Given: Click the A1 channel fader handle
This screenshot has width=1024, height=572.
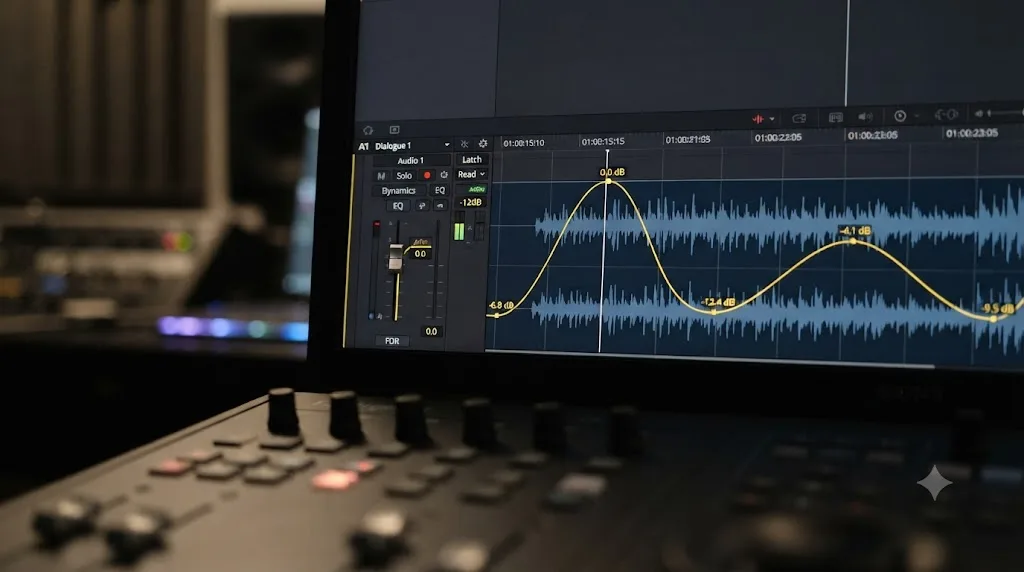Looking at the screenshot, I should [396, 257].
